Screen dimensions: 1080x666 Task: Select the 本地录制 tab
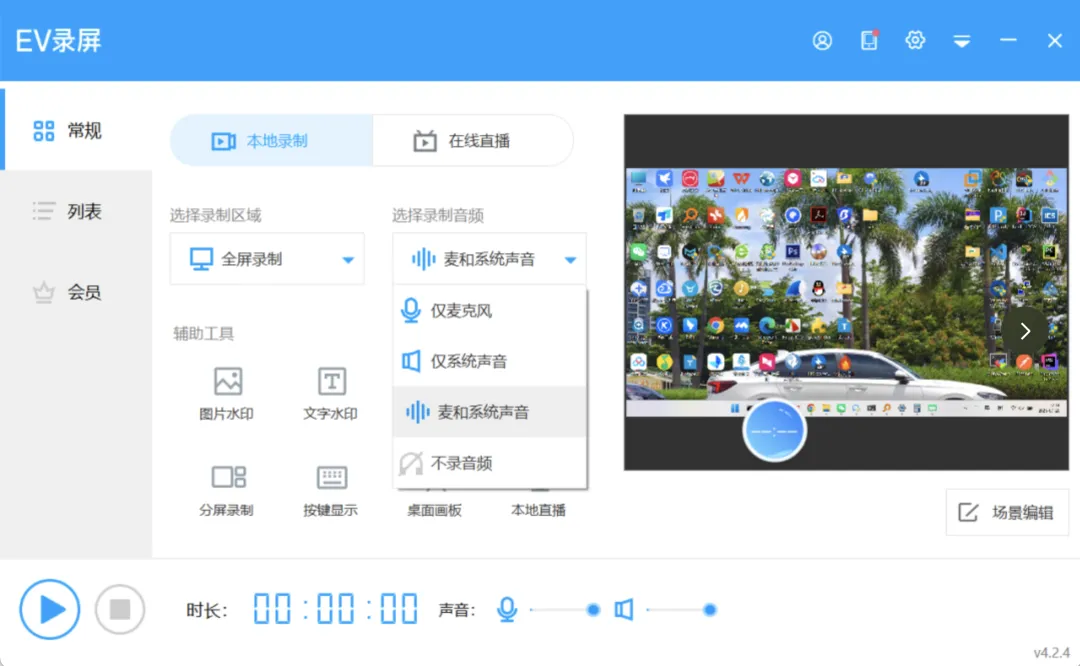pyautogui.click(x=272, y=141)
